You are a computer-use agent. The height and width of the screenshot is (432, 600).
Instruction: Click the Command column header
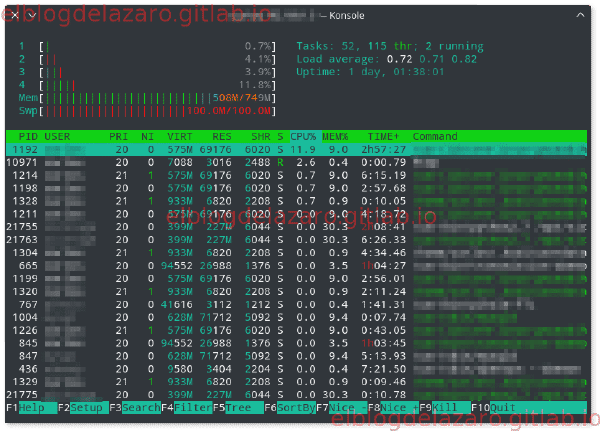coord(435,137)
